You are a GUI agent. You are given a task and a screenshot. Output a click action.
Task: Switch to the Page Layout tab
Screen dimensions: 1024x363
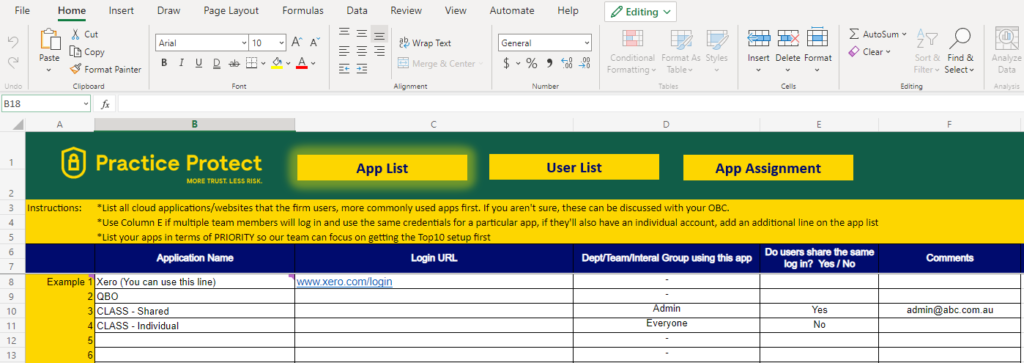pos(231,10)
